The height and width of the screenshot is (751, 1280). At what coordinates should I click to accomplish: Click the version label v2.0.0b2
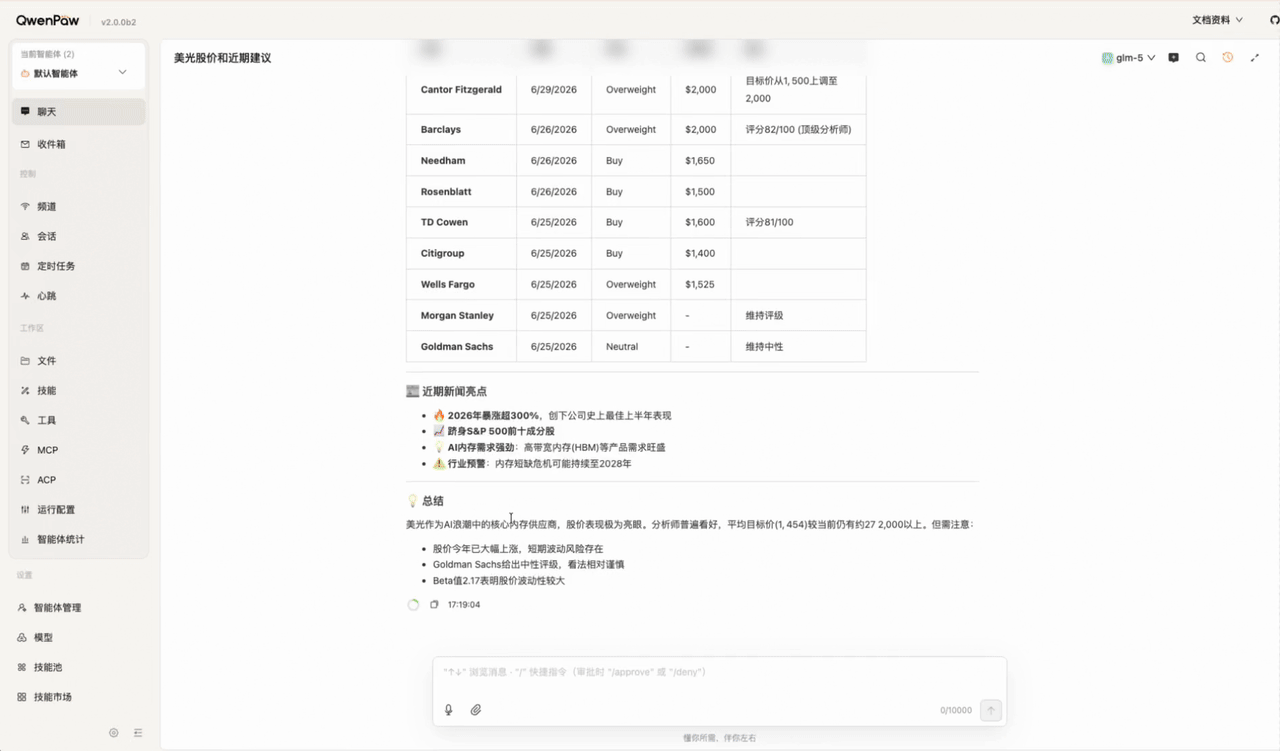tap(120, 22)
